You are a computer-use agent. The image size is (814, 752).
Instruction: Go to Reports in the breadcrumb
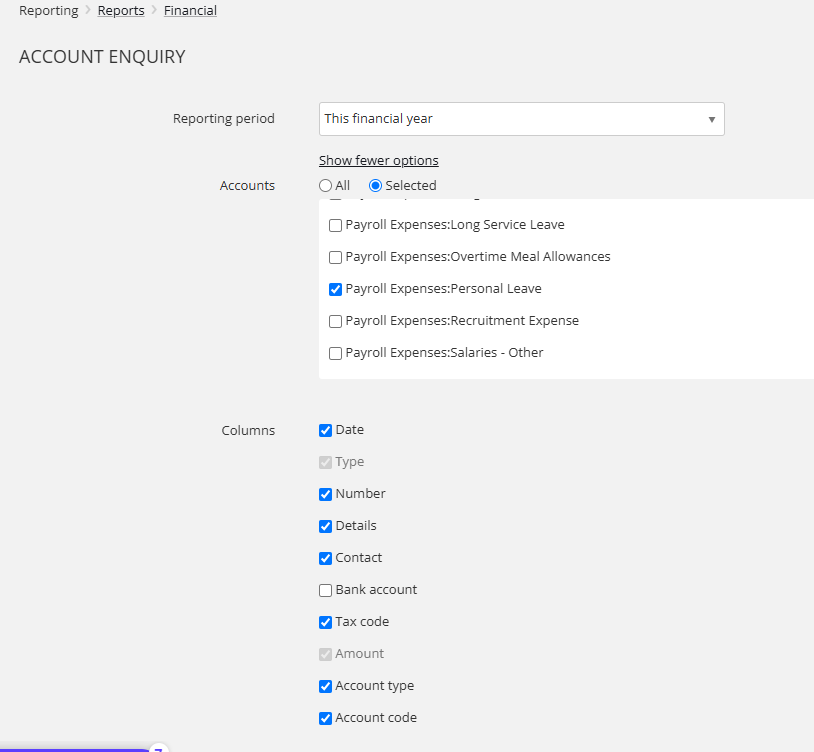click(x=121, y=11)
